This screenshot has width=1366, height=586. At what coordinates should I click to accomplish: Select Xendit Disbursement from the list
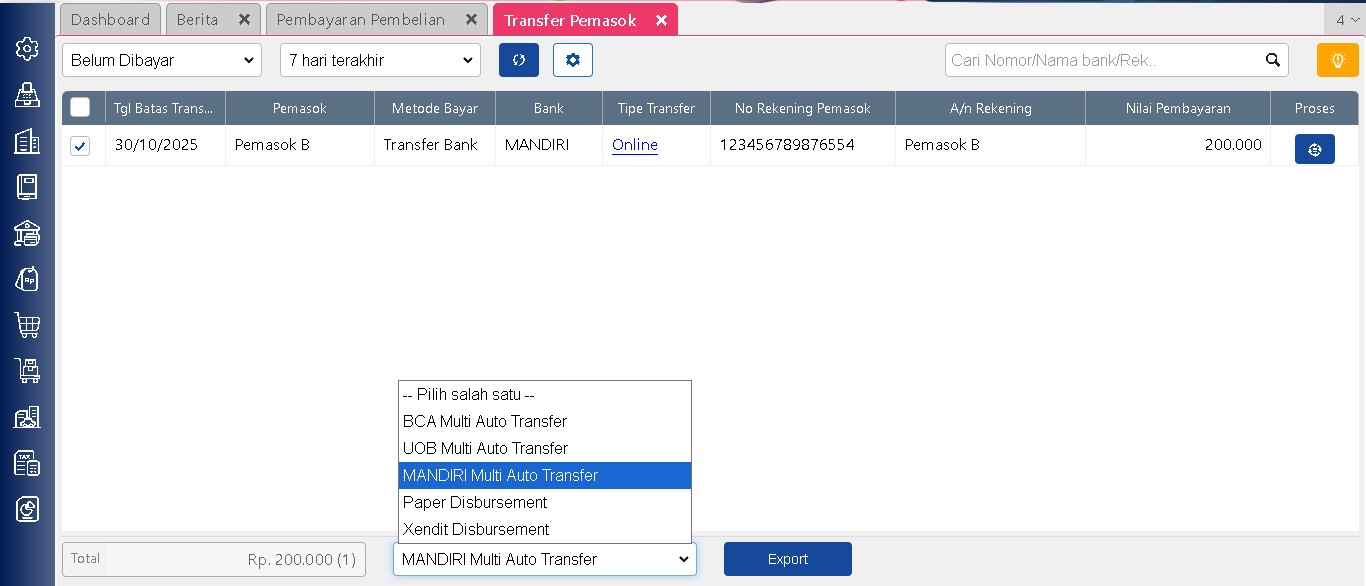tap(476, 529)
